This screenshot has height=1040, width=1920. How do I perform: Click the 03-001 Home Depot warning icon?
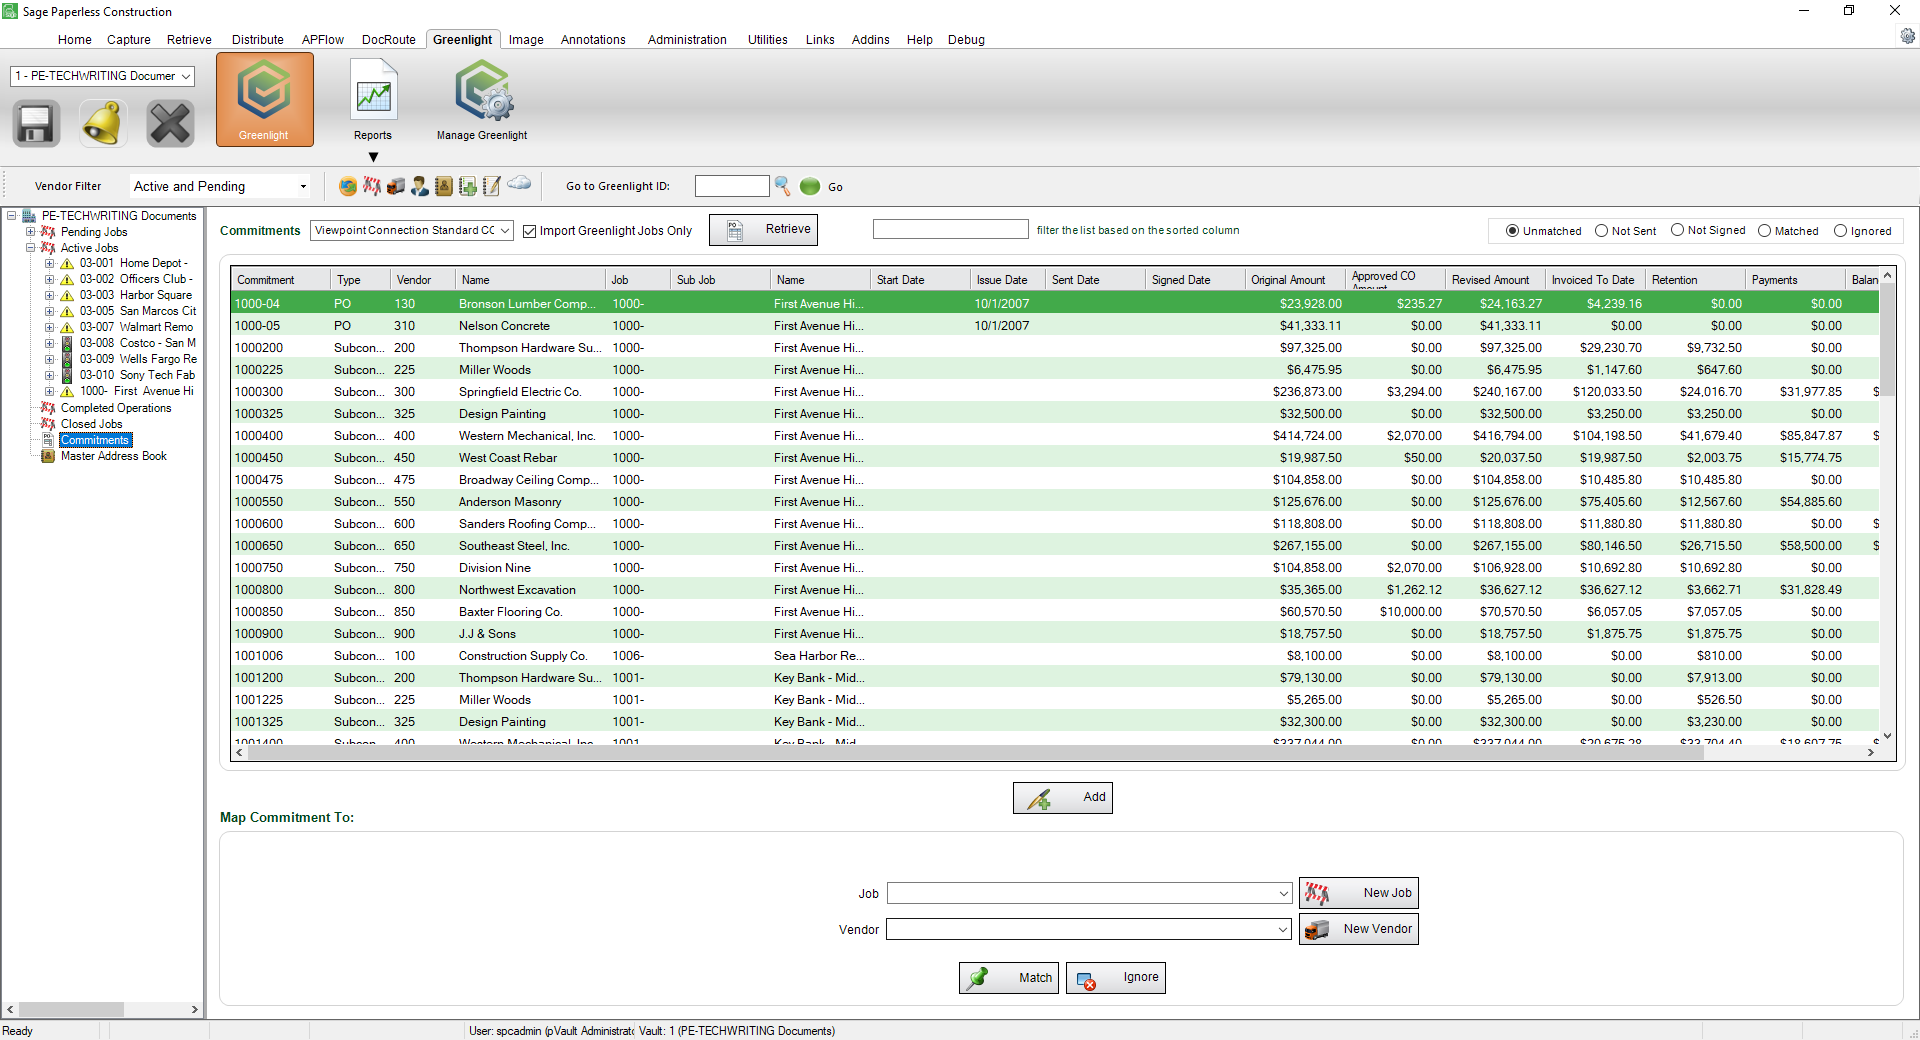[67, 264]
